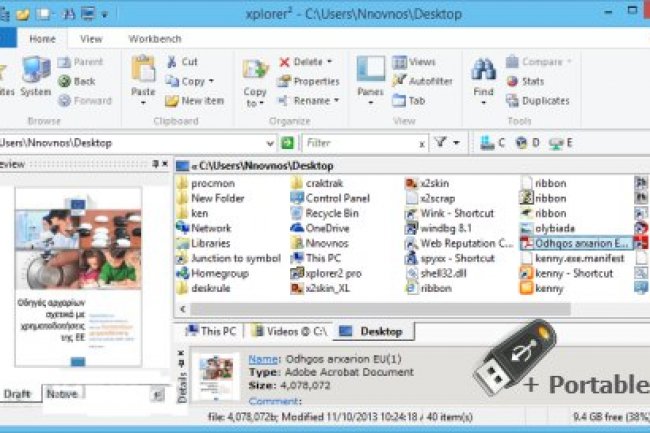Select the OneDrive item
This screenshot has height=433, width=650.
click(x=320, y=228)
